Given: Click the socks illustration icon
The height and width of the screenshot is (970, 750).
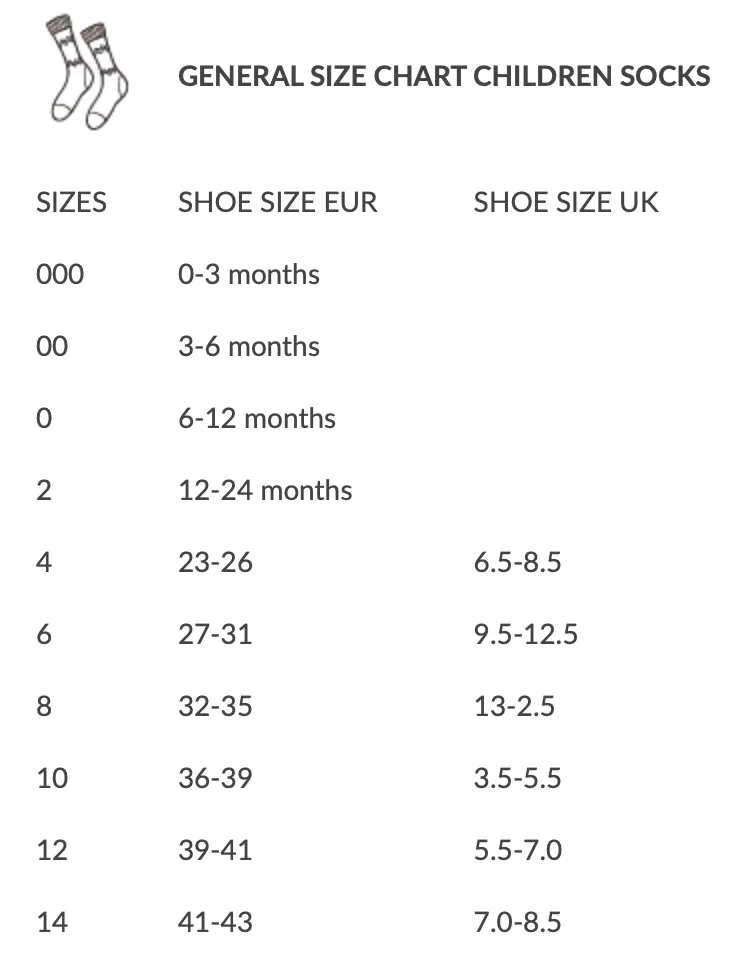Looking at the screenshot, I should coord(87,72).
